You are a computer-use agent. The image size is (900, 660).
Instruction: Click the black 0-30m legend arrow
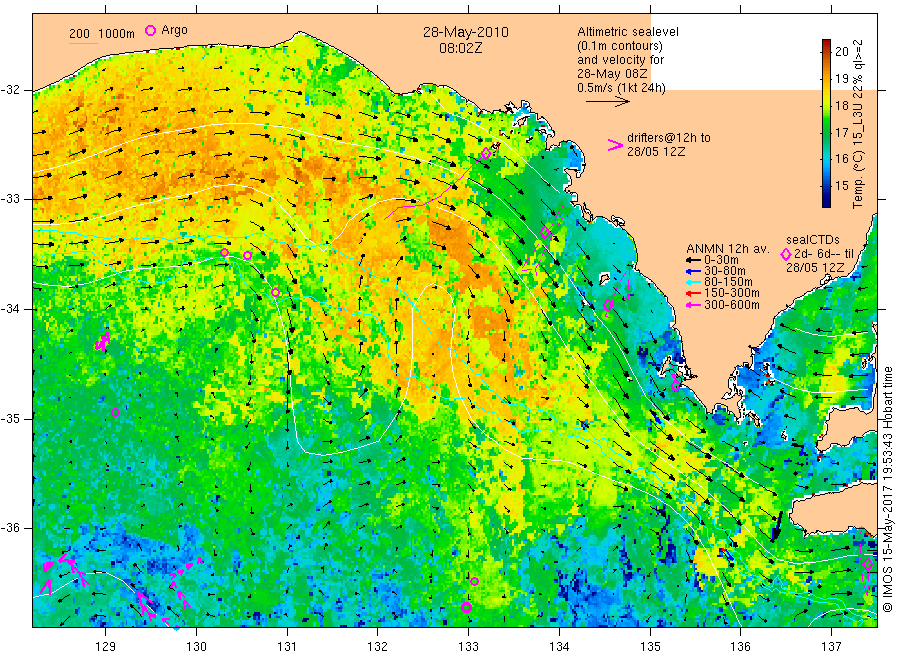[693, 260]
